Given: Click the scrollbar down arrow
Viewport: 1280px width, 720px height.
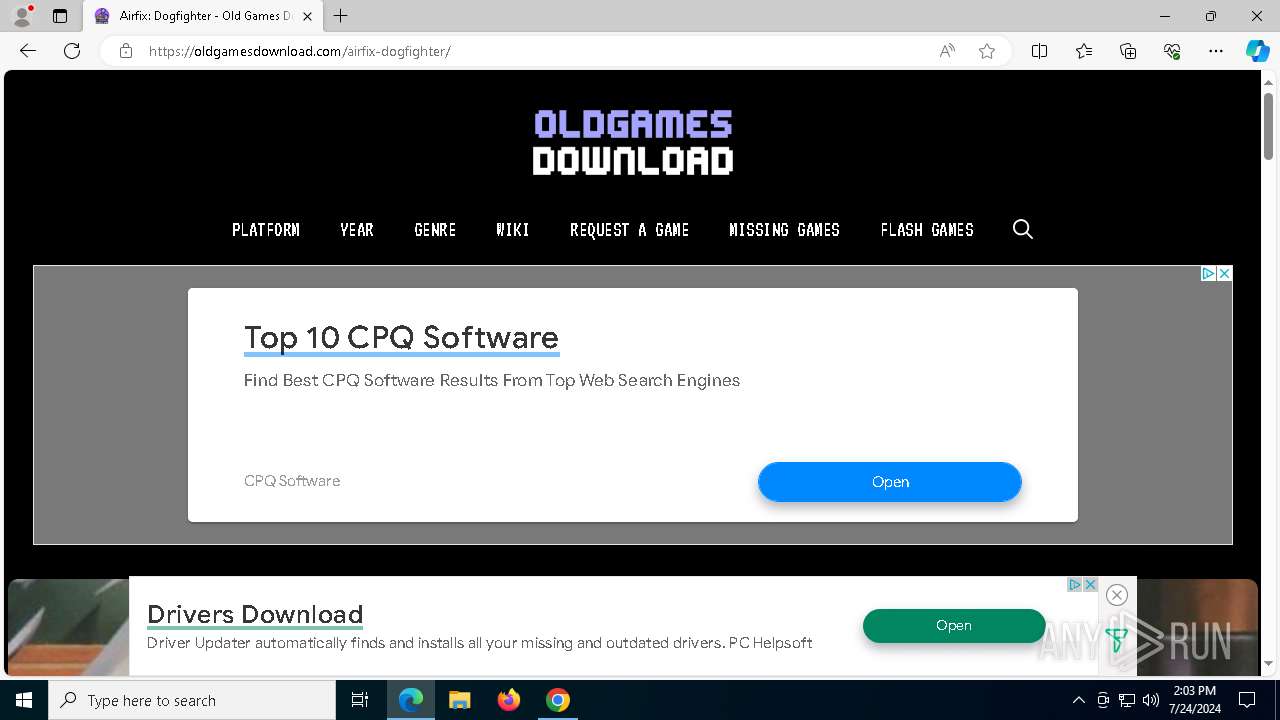Looking at the screenshot, I should coord(1268,664).
